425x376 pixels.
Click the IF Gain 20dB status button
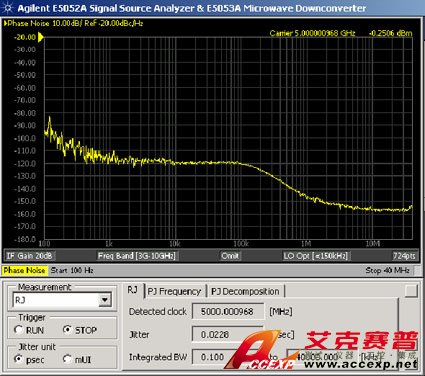coord(29,256)
